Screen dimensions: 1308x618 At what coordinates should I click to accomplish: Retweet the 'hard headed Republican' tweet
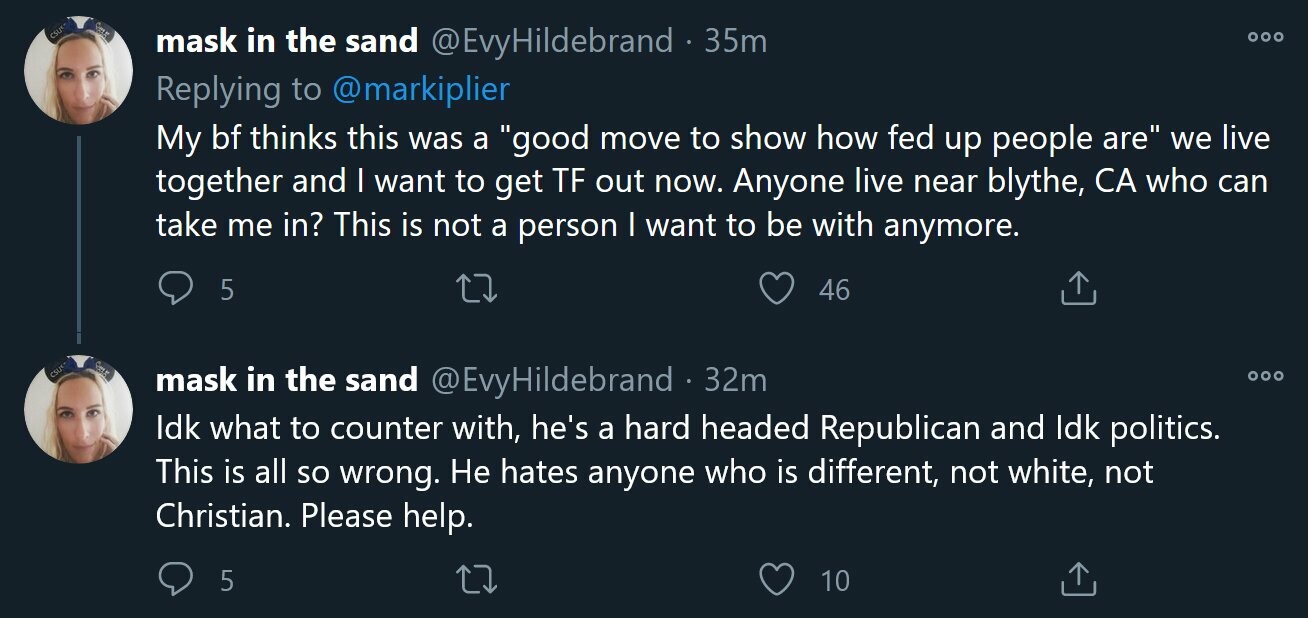pyautogui.click(x=477, y=579)
